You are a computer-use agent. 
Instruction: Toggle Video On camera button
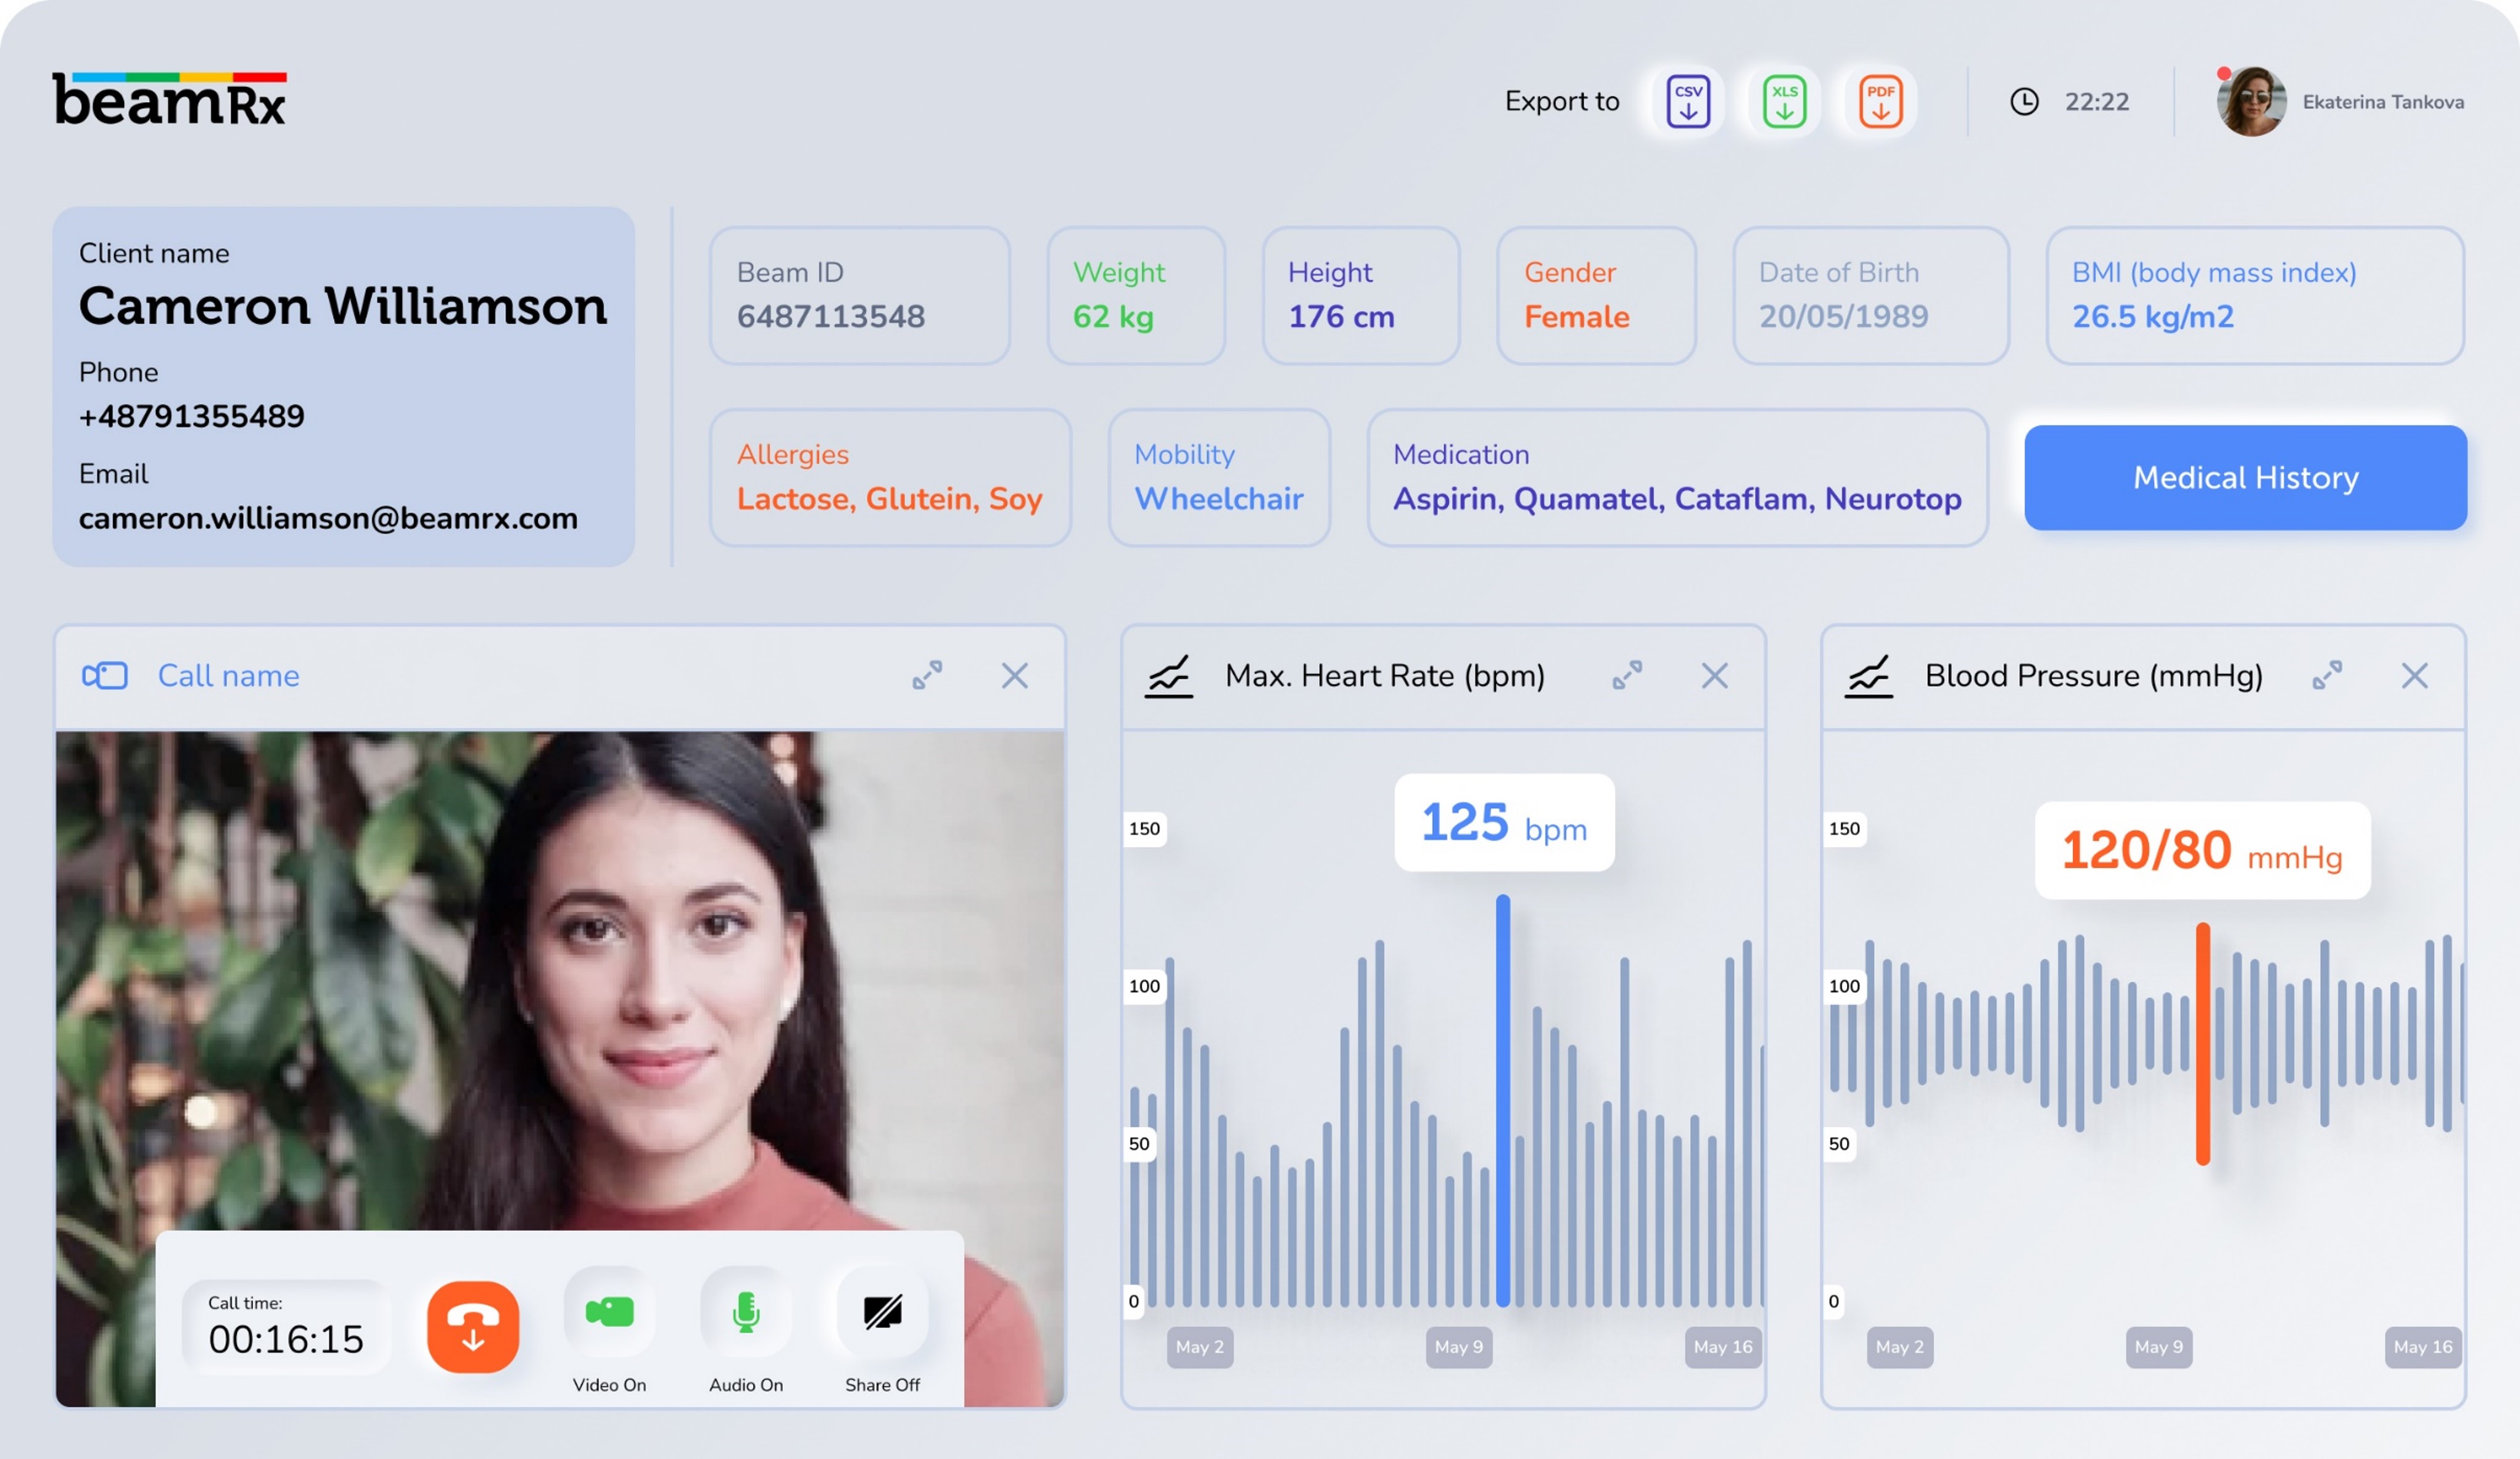[x=609, y=1311]
